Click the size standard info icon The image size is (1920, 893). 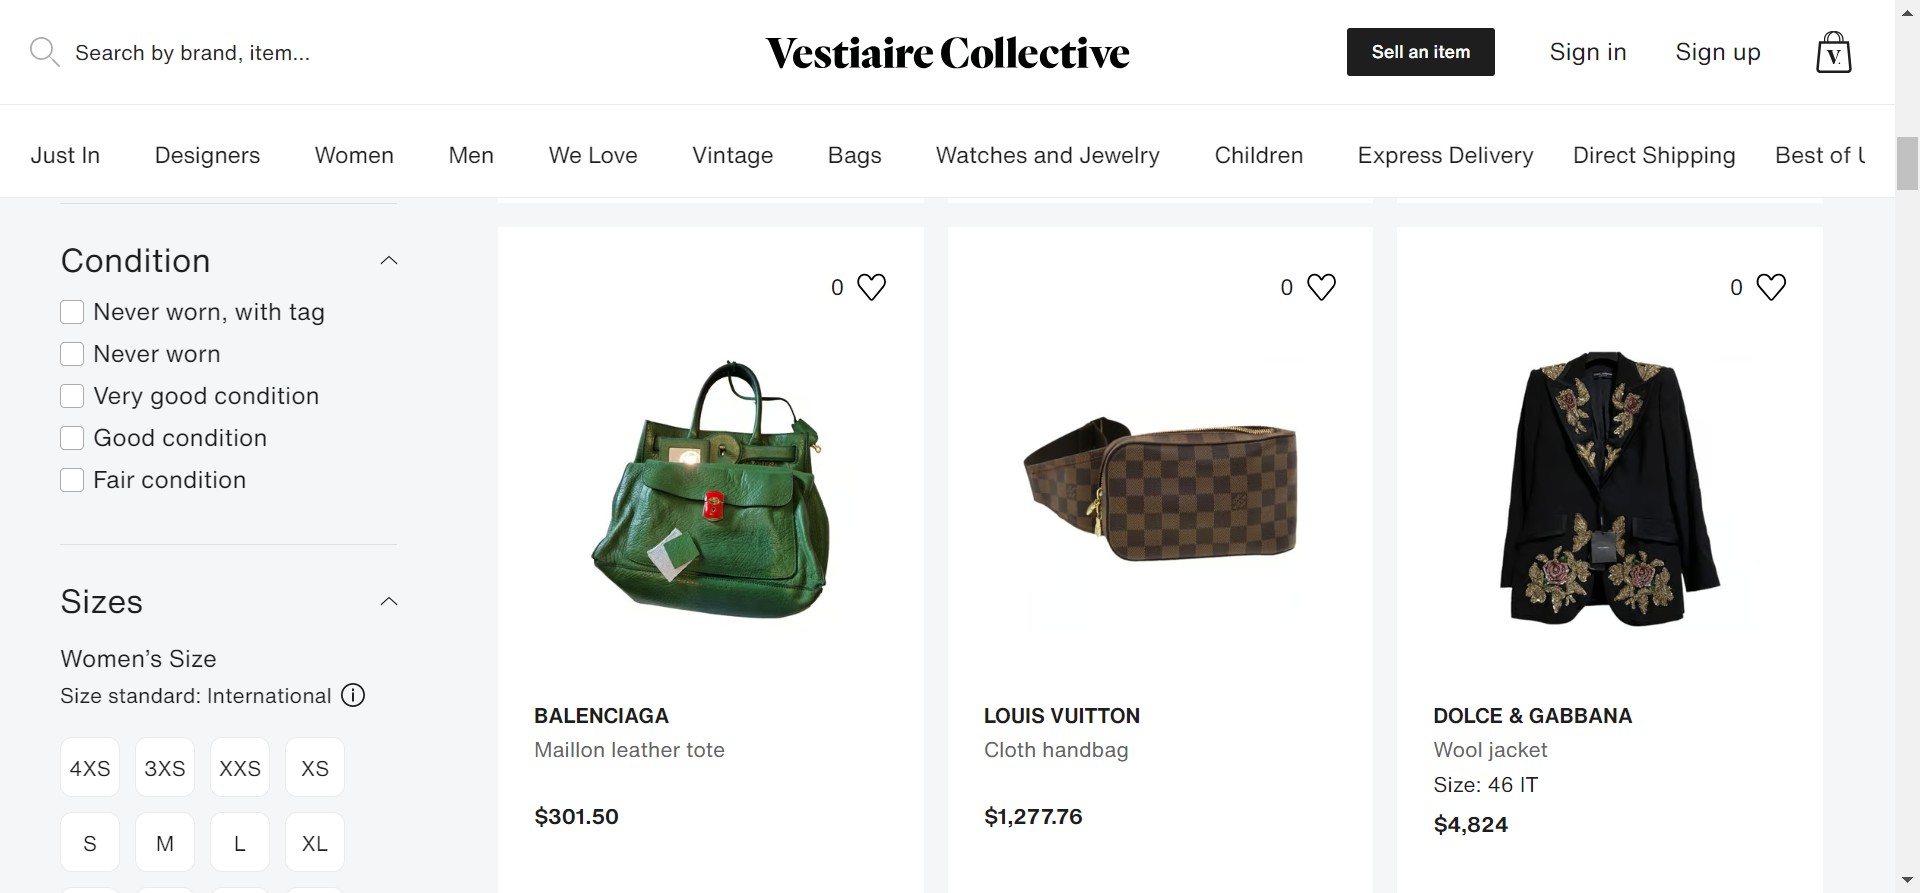[x=353, y=696]
